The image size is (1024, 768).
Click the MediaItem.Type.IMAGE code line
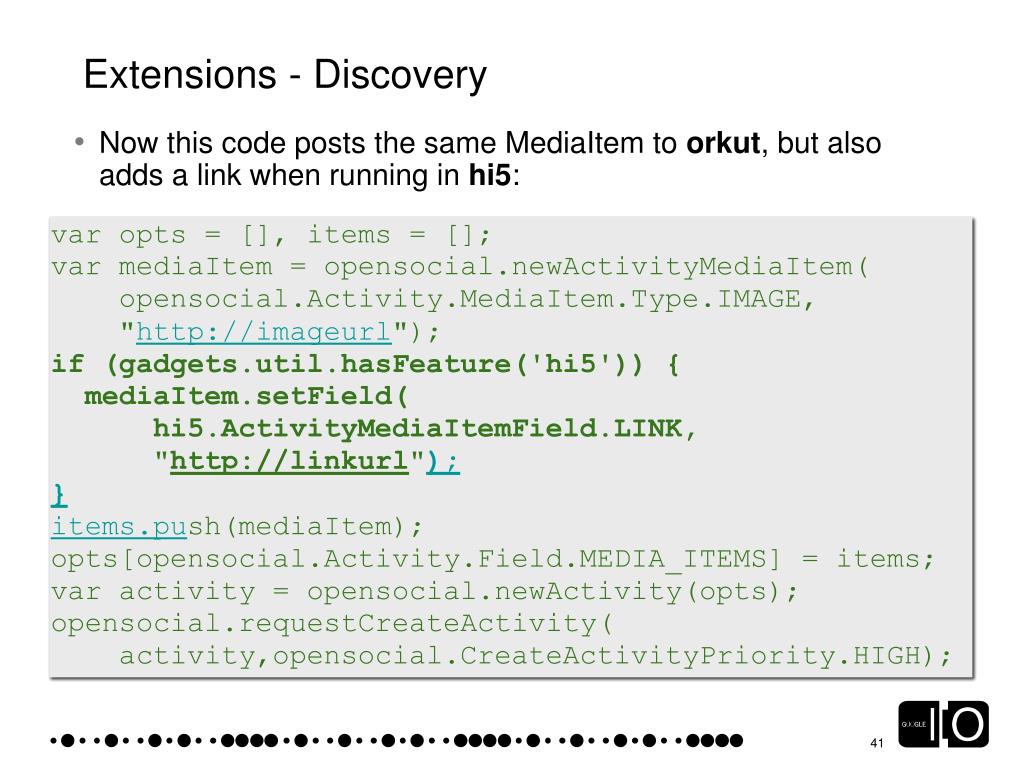coord(466,300)
